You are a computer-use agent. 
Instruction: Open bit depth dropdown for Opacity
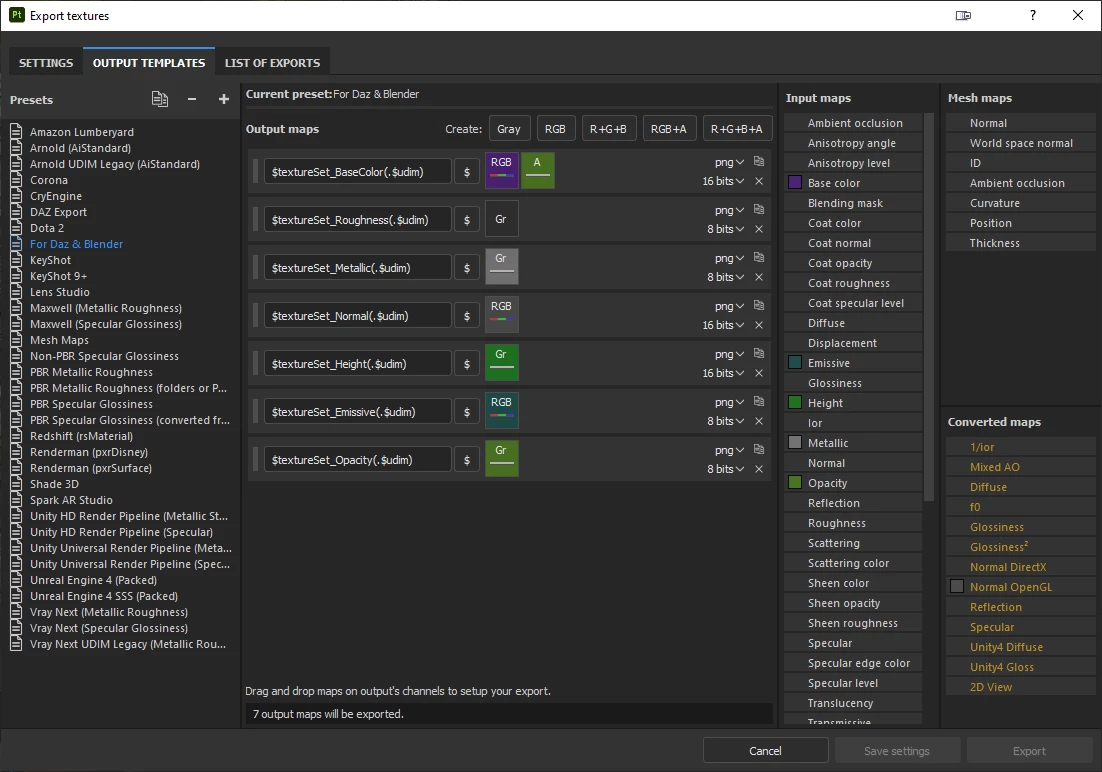(725, 469)
